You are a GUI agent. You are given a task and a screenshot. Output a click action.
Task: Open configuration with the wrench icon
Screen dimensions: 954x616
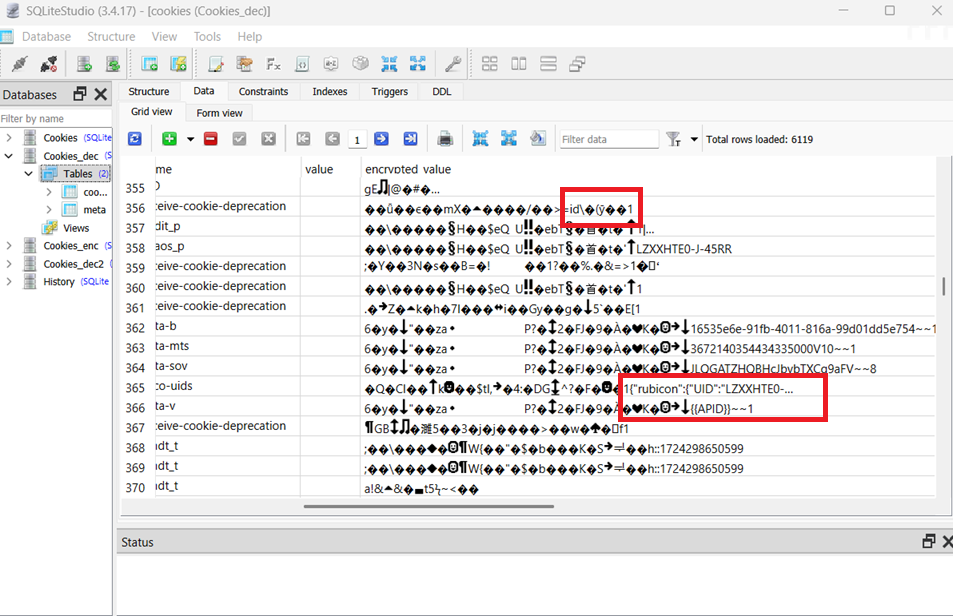pos(453,64)
